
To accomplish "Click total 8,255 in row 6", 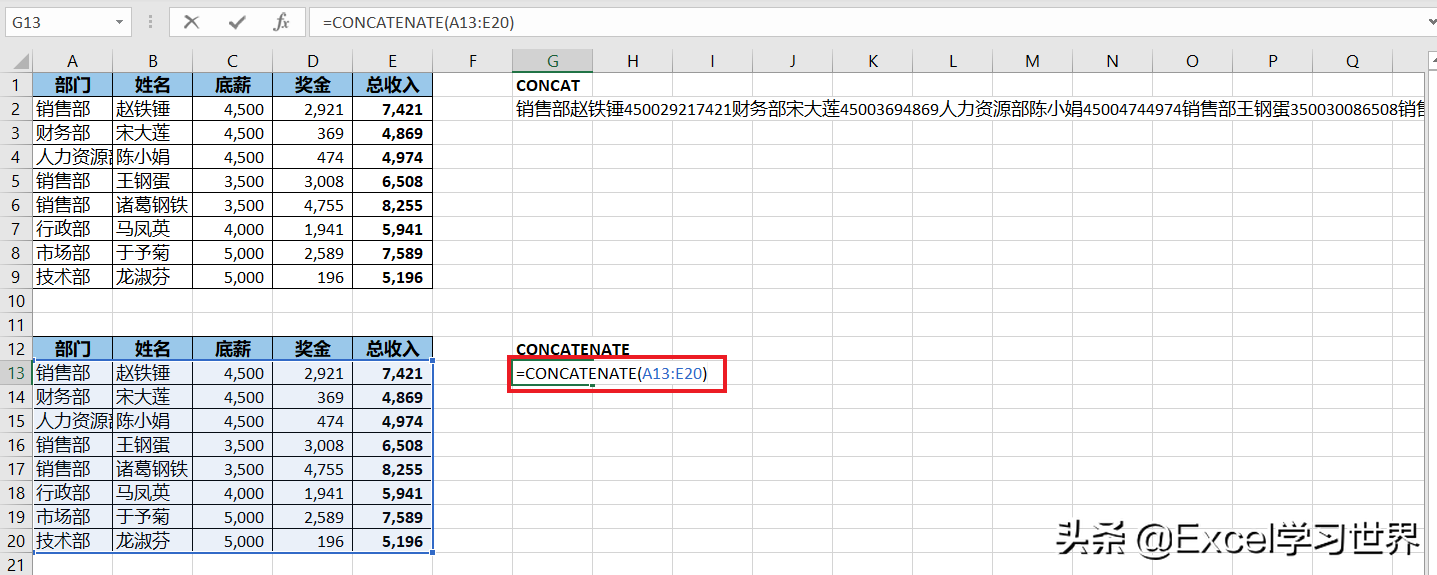I will 393,205.
